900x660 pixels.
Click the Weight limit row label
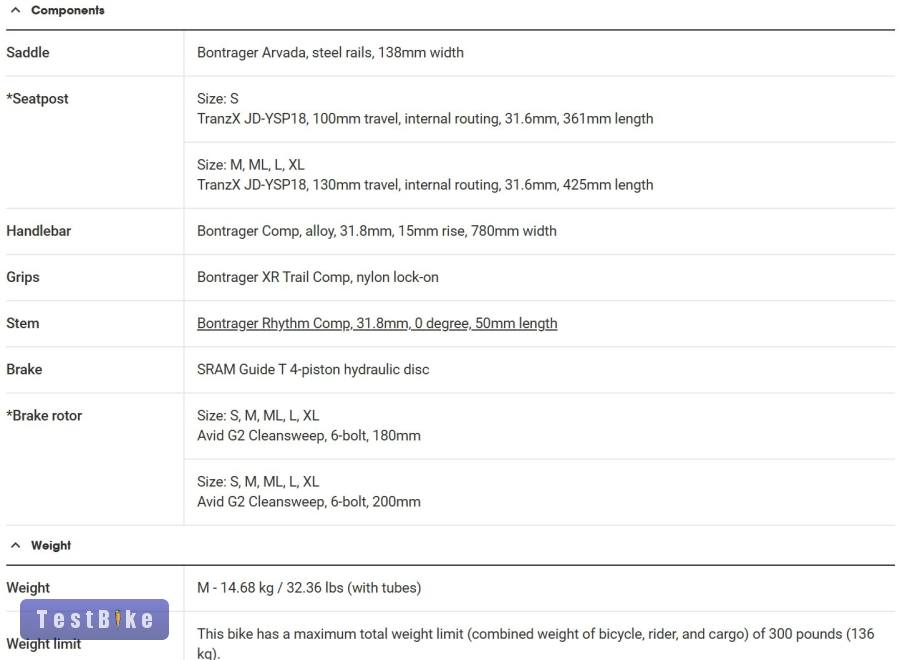pos(43,644)
